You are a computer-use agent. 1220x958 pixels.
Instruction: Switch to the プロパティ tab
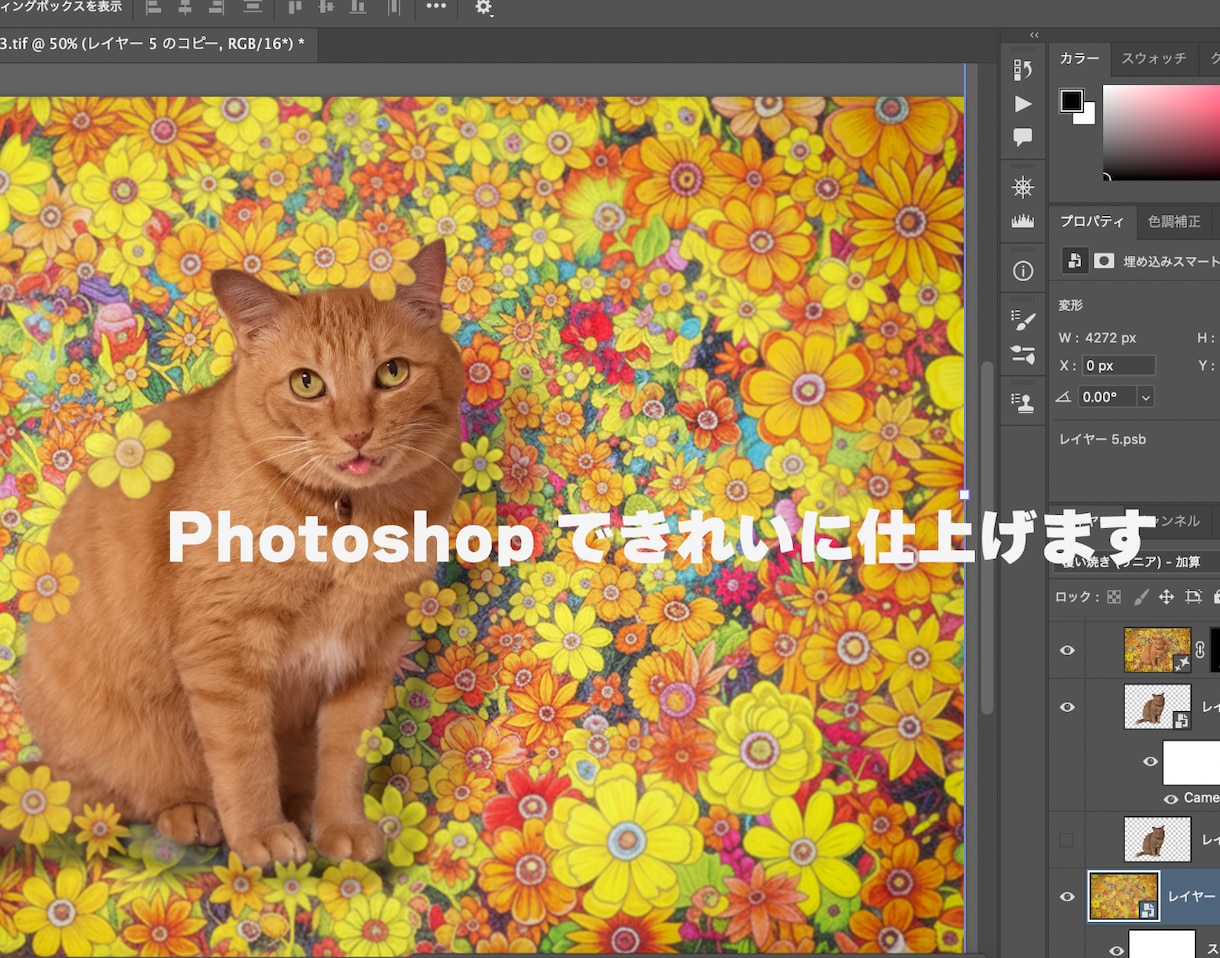tap(1092, 222)
